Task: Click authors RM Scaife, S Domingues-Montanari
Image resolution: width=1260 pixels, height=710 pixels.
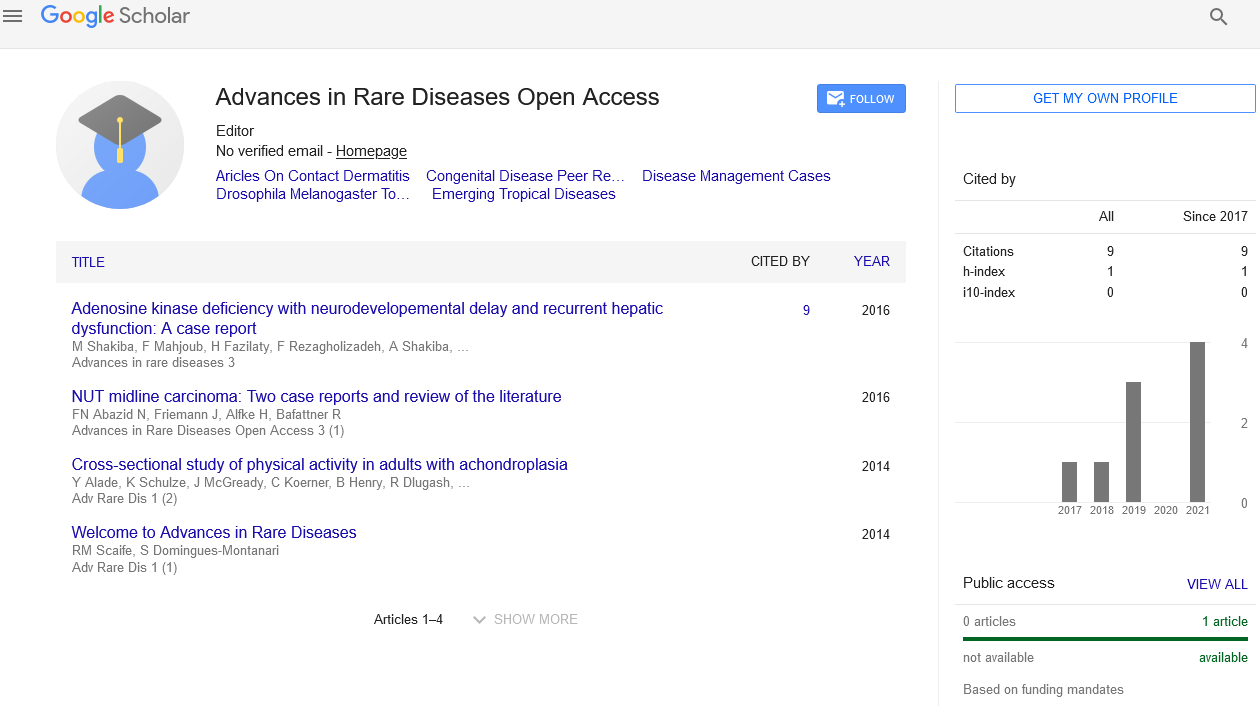Action: [175, 551]
